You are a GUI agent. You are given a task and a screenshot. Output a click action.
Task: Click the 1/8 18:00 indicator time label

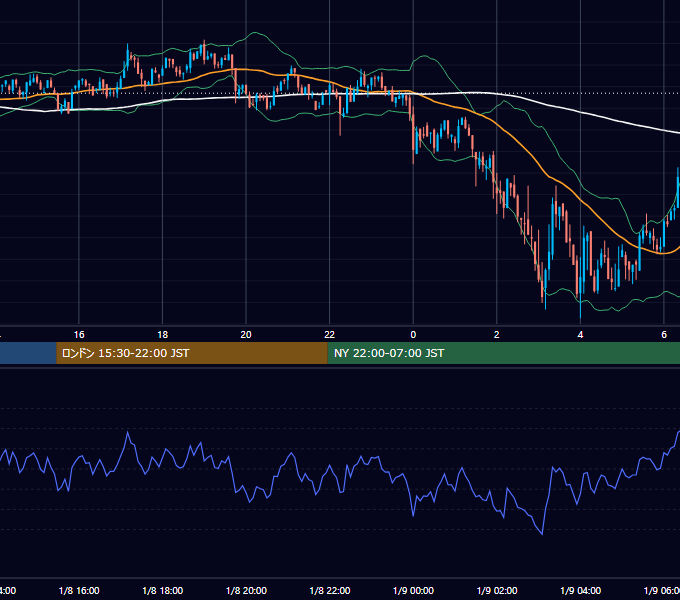coord(163,590)
